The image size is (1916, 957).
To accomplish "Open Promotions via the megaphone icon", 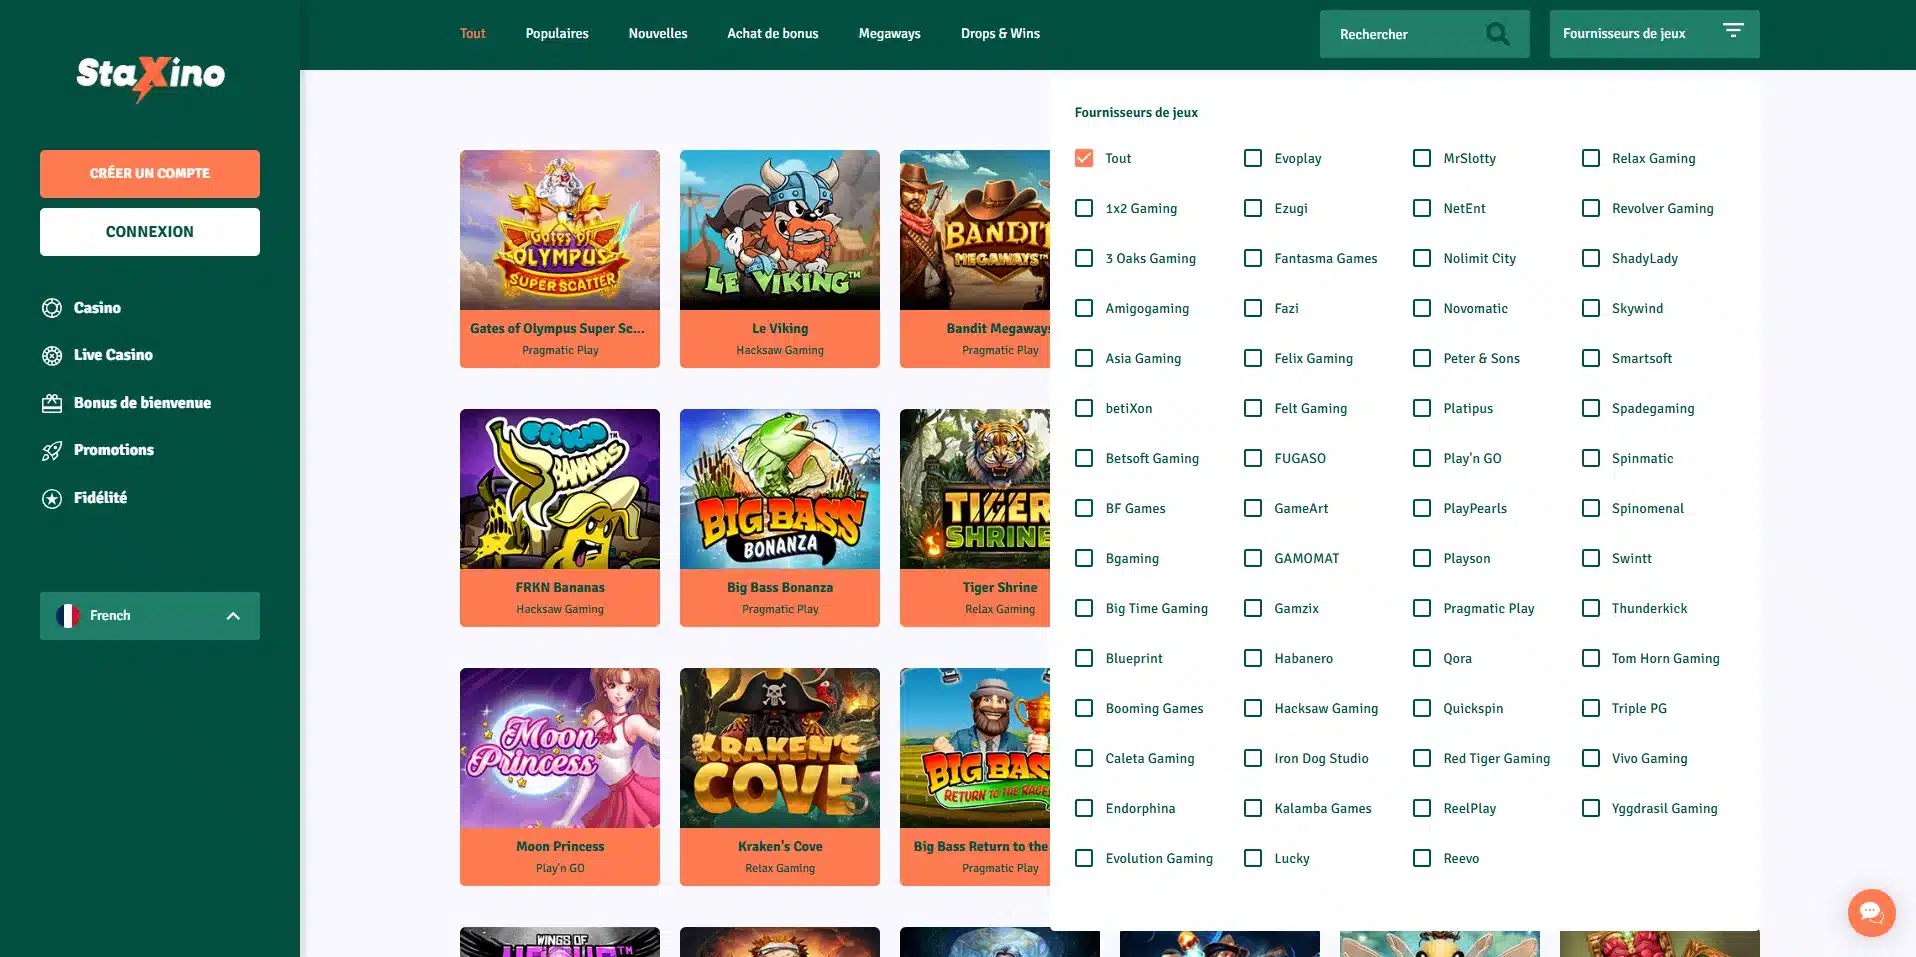I will pos(52,450).
